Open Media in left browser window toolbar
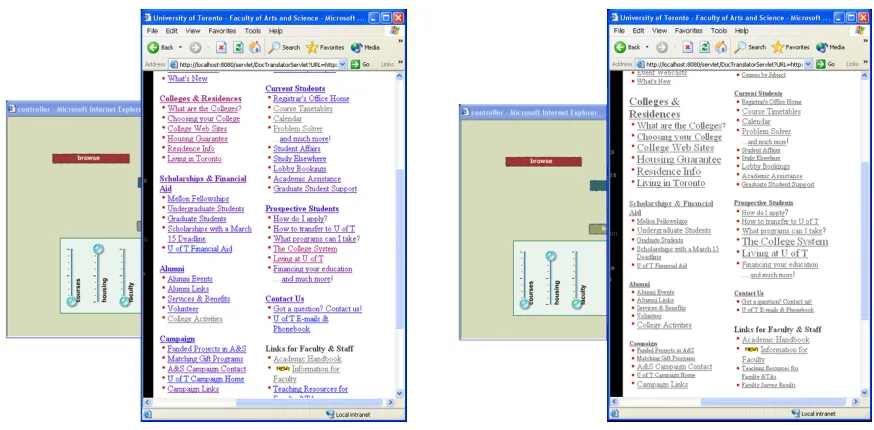Screen dimensions: 874x430 click(365, 47)
